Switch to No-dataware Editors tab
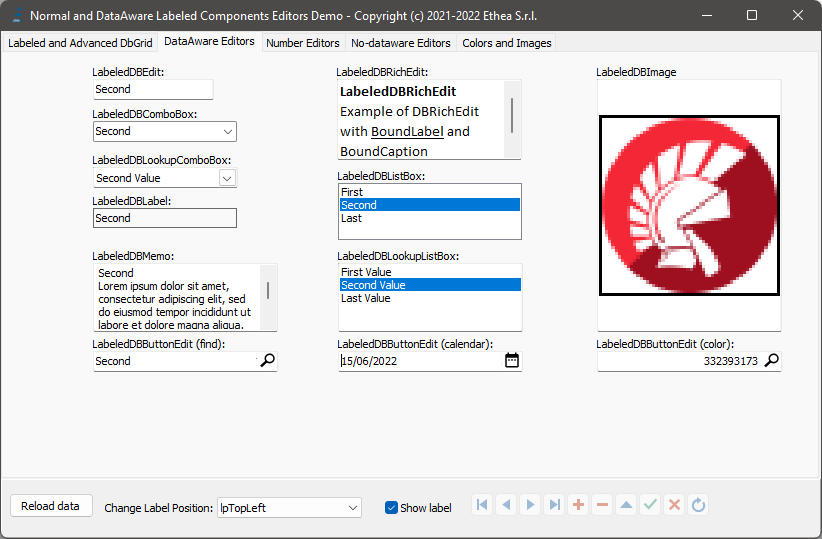The height and width of the screenshot is (539, 822). pyautogui.click(x=401, y=43)
